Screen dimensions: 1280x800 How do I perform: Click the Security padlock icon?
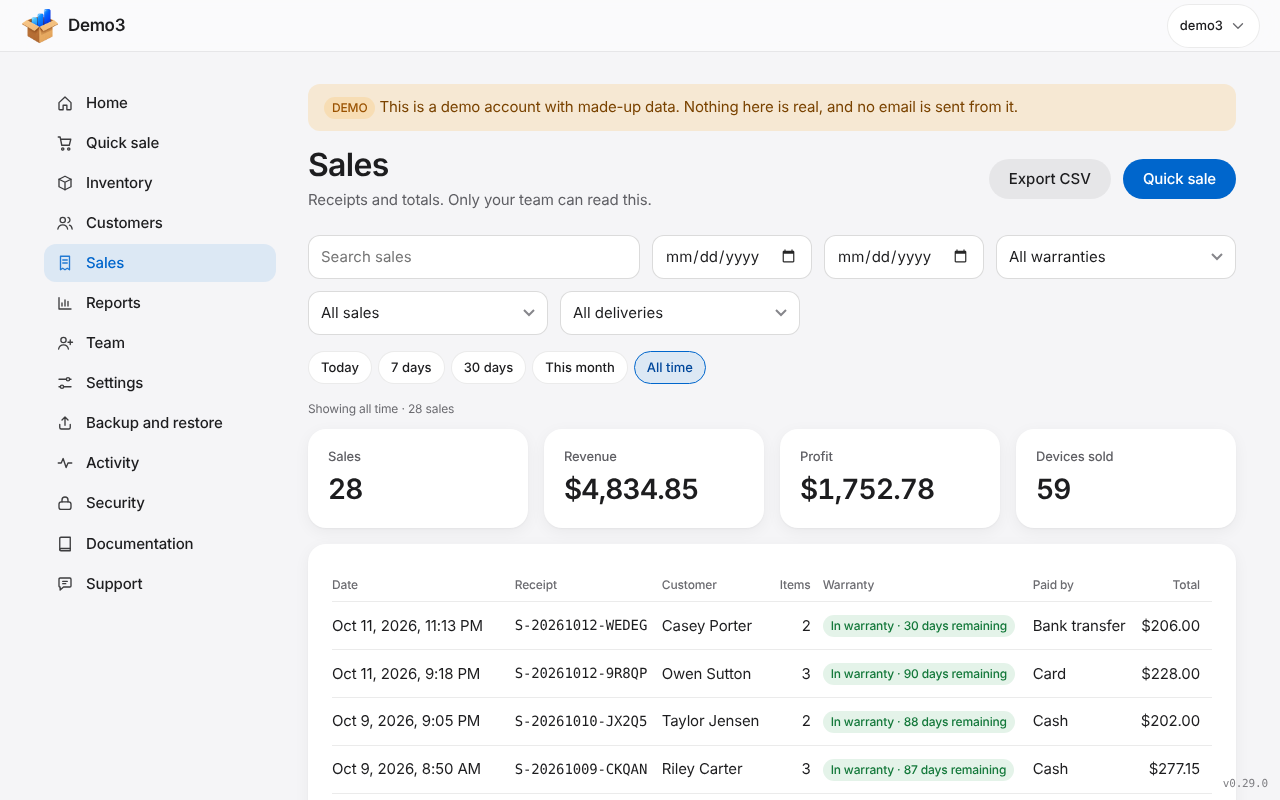click(x=65, y=503)
